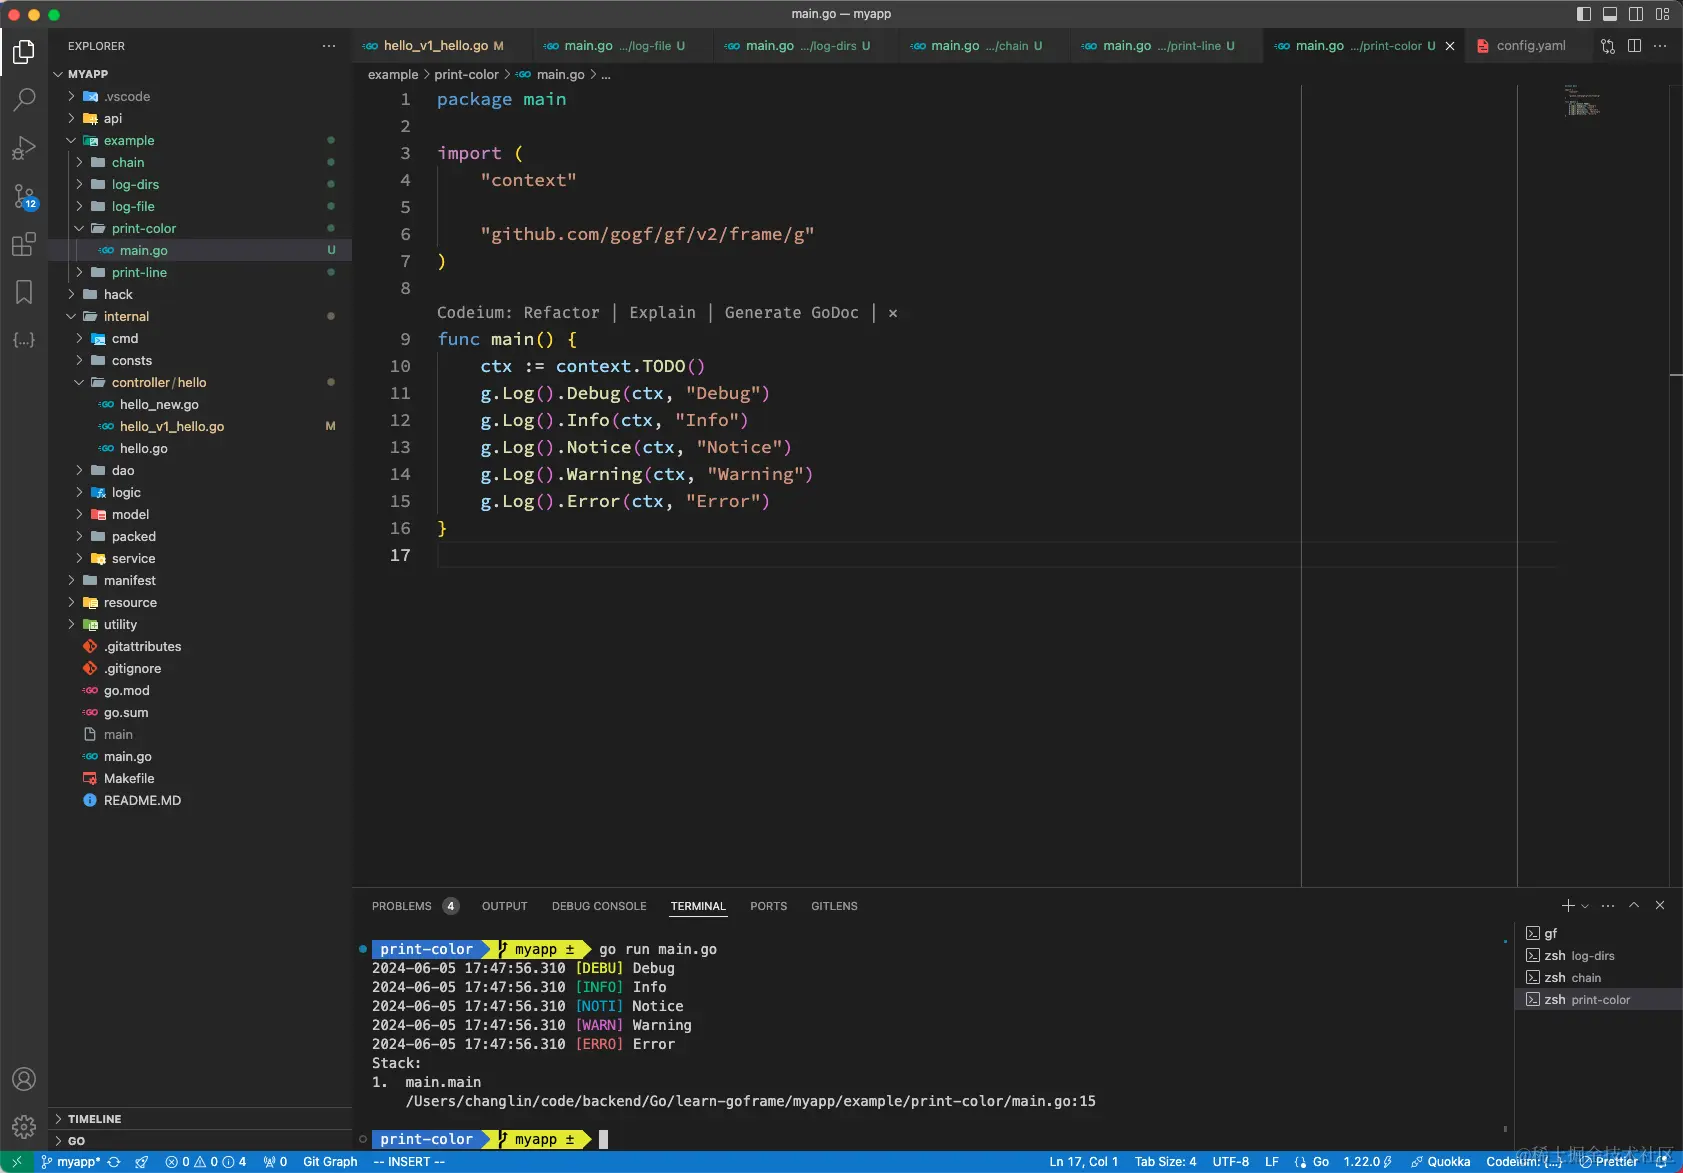Switch to main.go log-dirs tab

pos(807,46)
